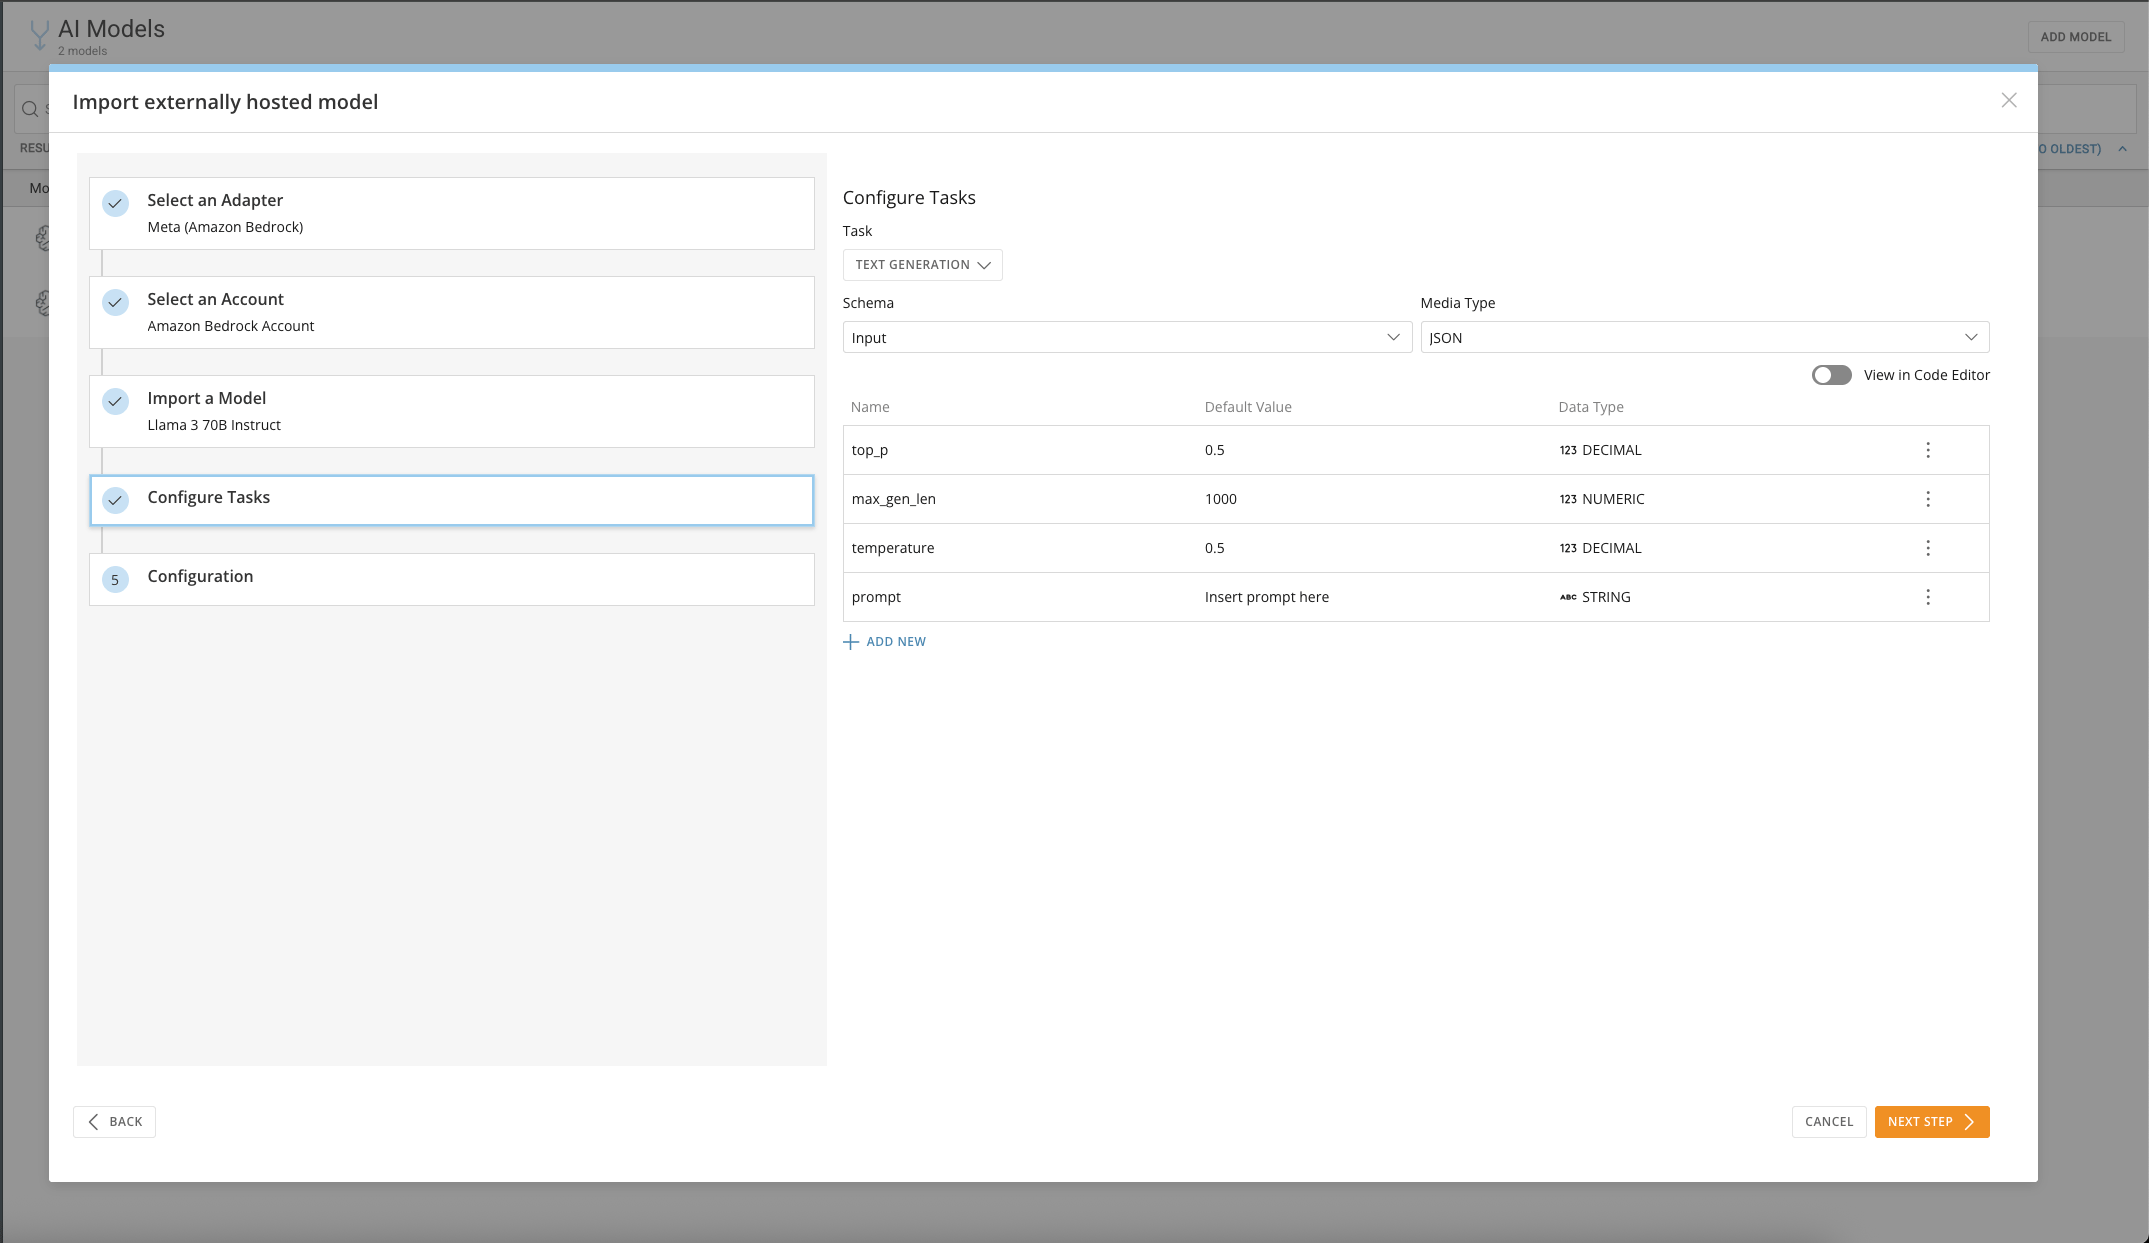2149x1243 pixels.
Task: Go to the Import a Model step
Action: pyautogui.click(x=452, y=411)
